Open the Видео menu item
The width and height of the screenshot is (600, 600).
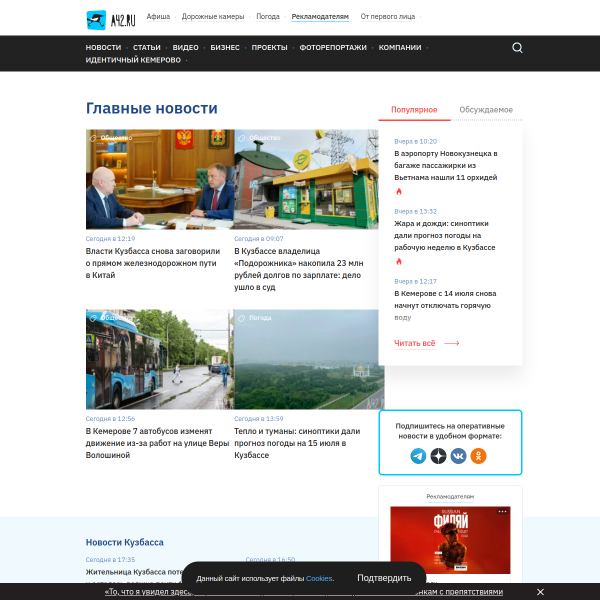pos(186,47)
